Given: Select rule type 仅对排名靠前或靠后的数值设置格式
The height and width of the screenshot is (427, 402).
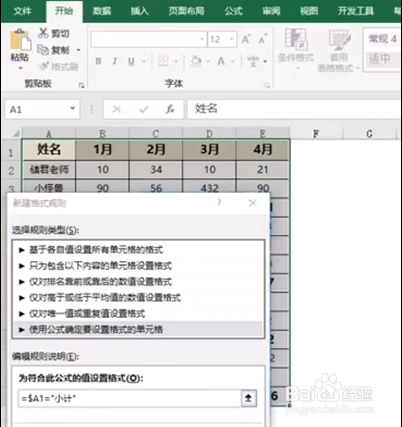Looking at the screenshot, I should tap(138, 282).
